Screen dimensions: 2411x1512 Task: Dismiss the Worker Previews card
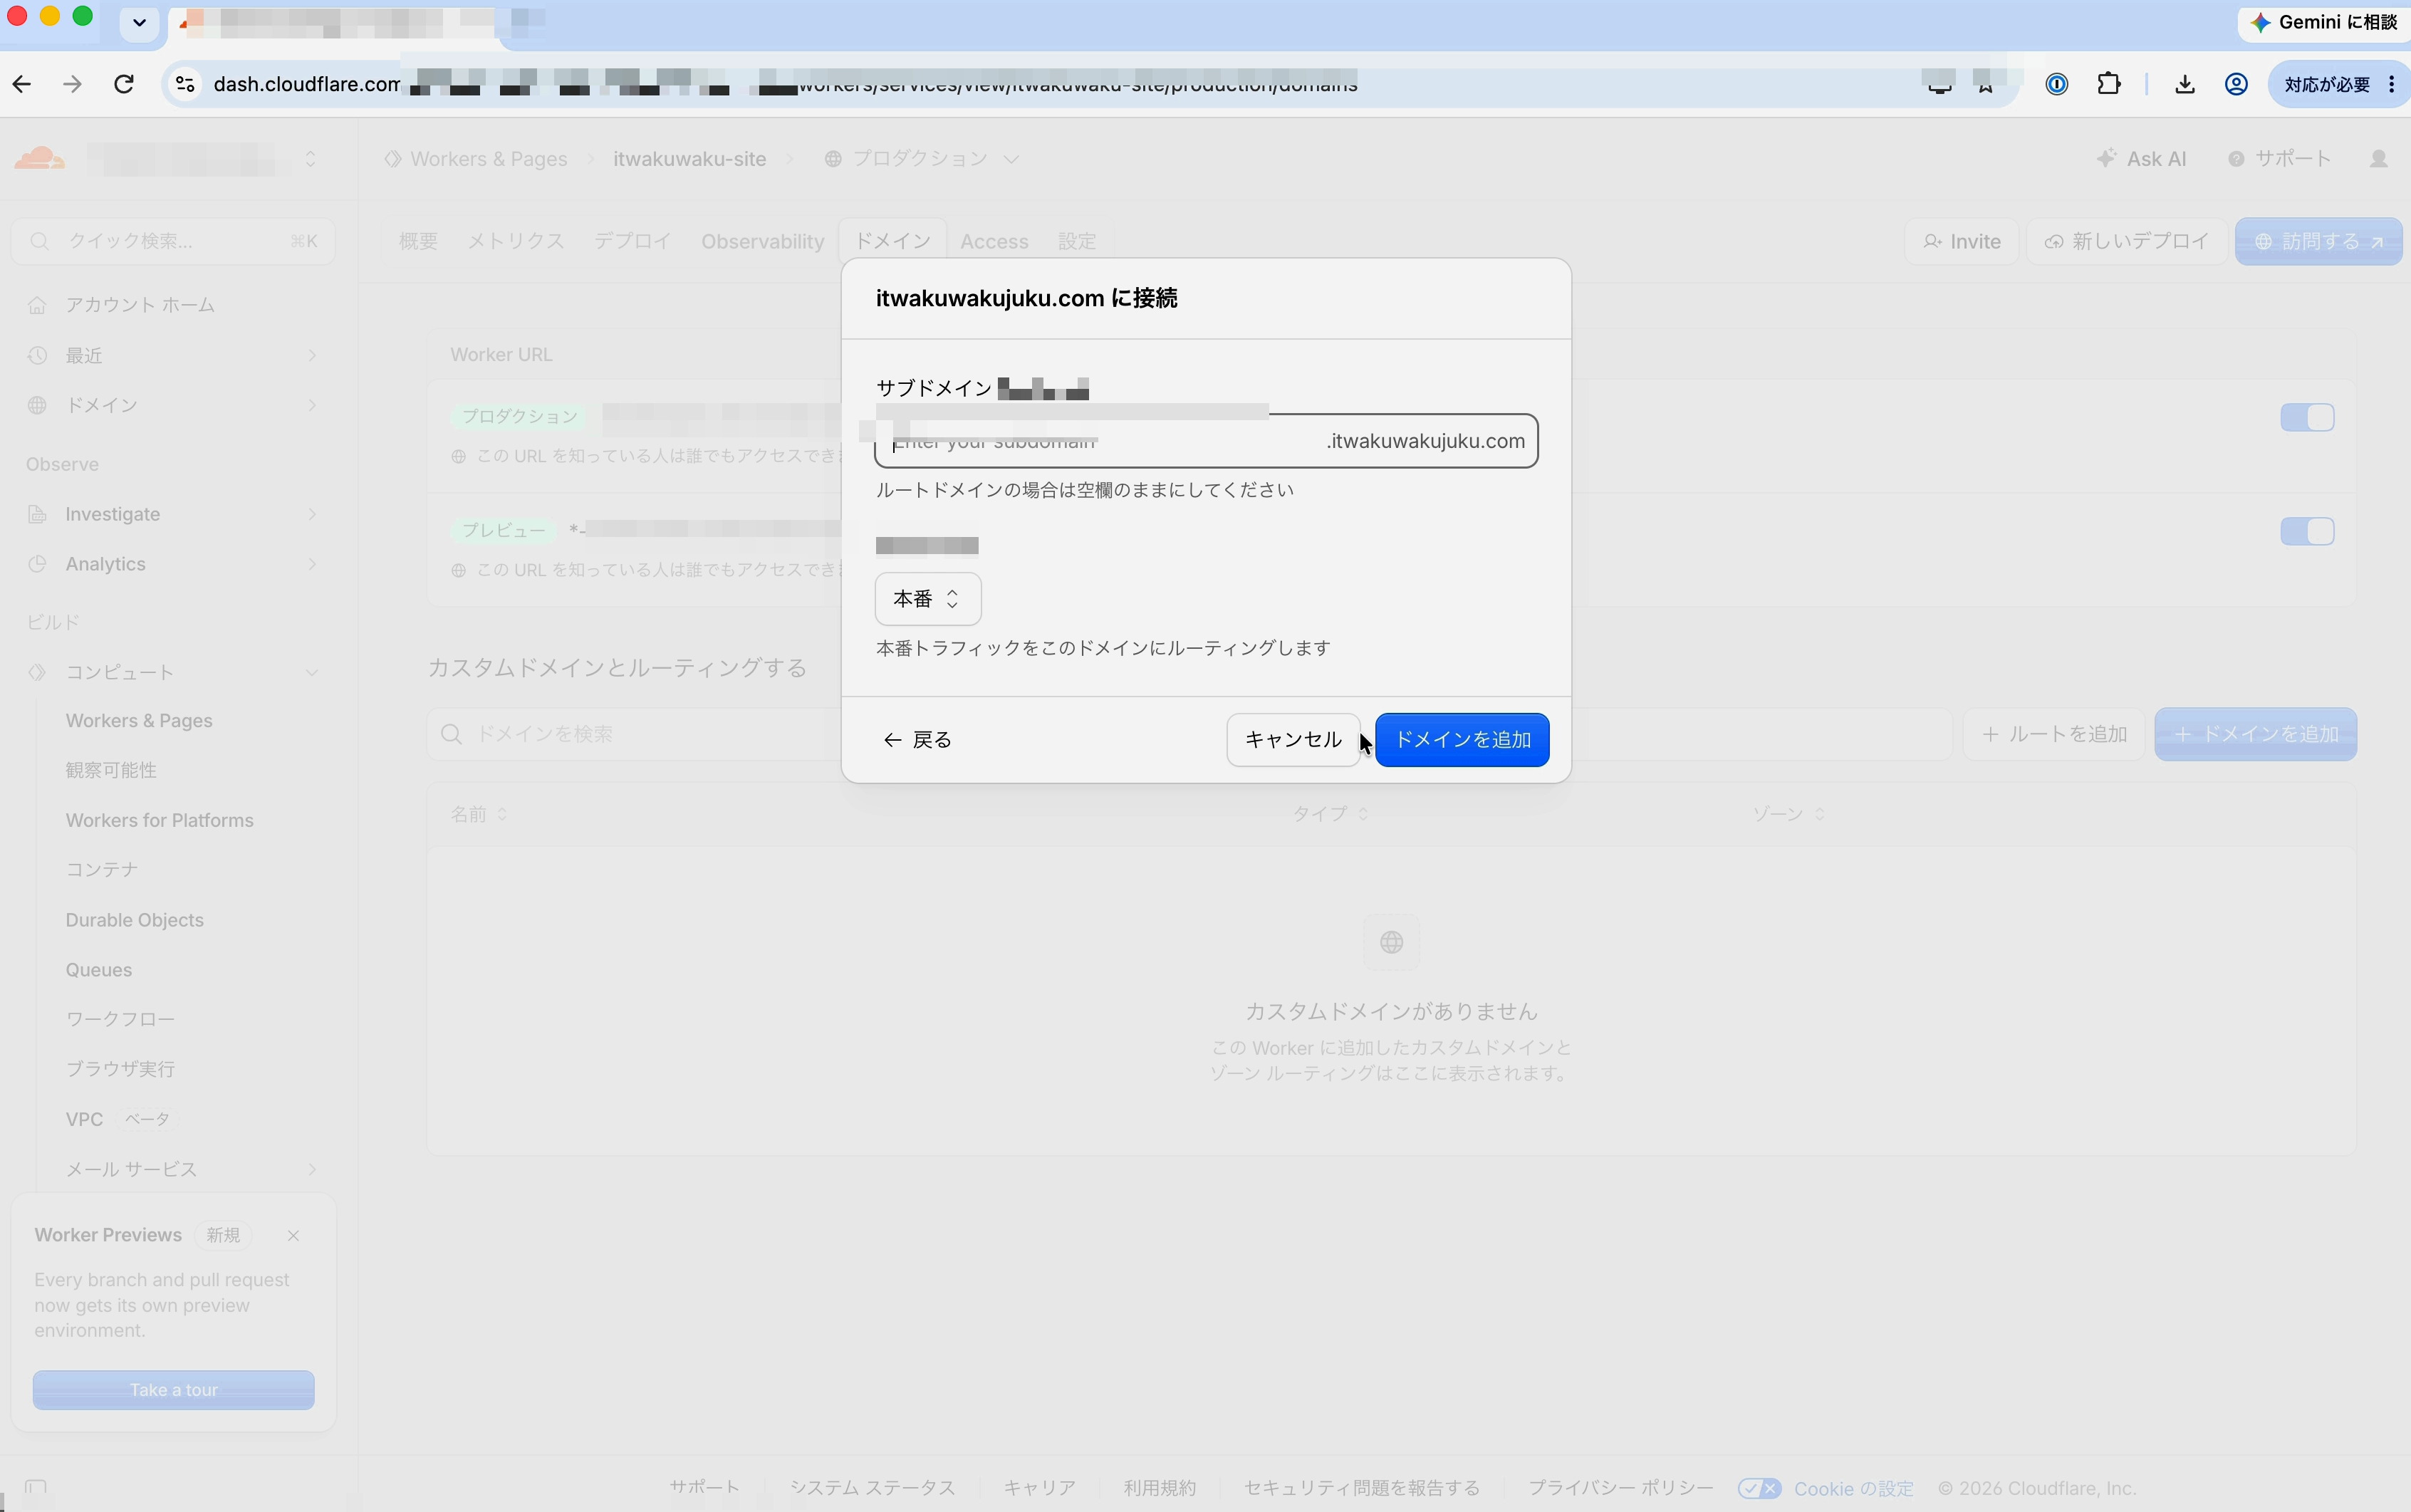tap(293, 1236)
